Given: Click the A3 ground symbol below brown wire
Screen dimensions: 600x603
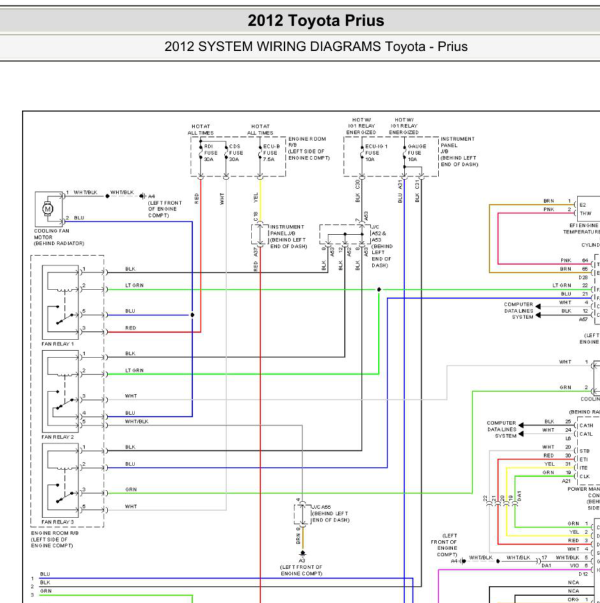Looking at the screenshot, I should pyautogui.click(x=302, y=554).
